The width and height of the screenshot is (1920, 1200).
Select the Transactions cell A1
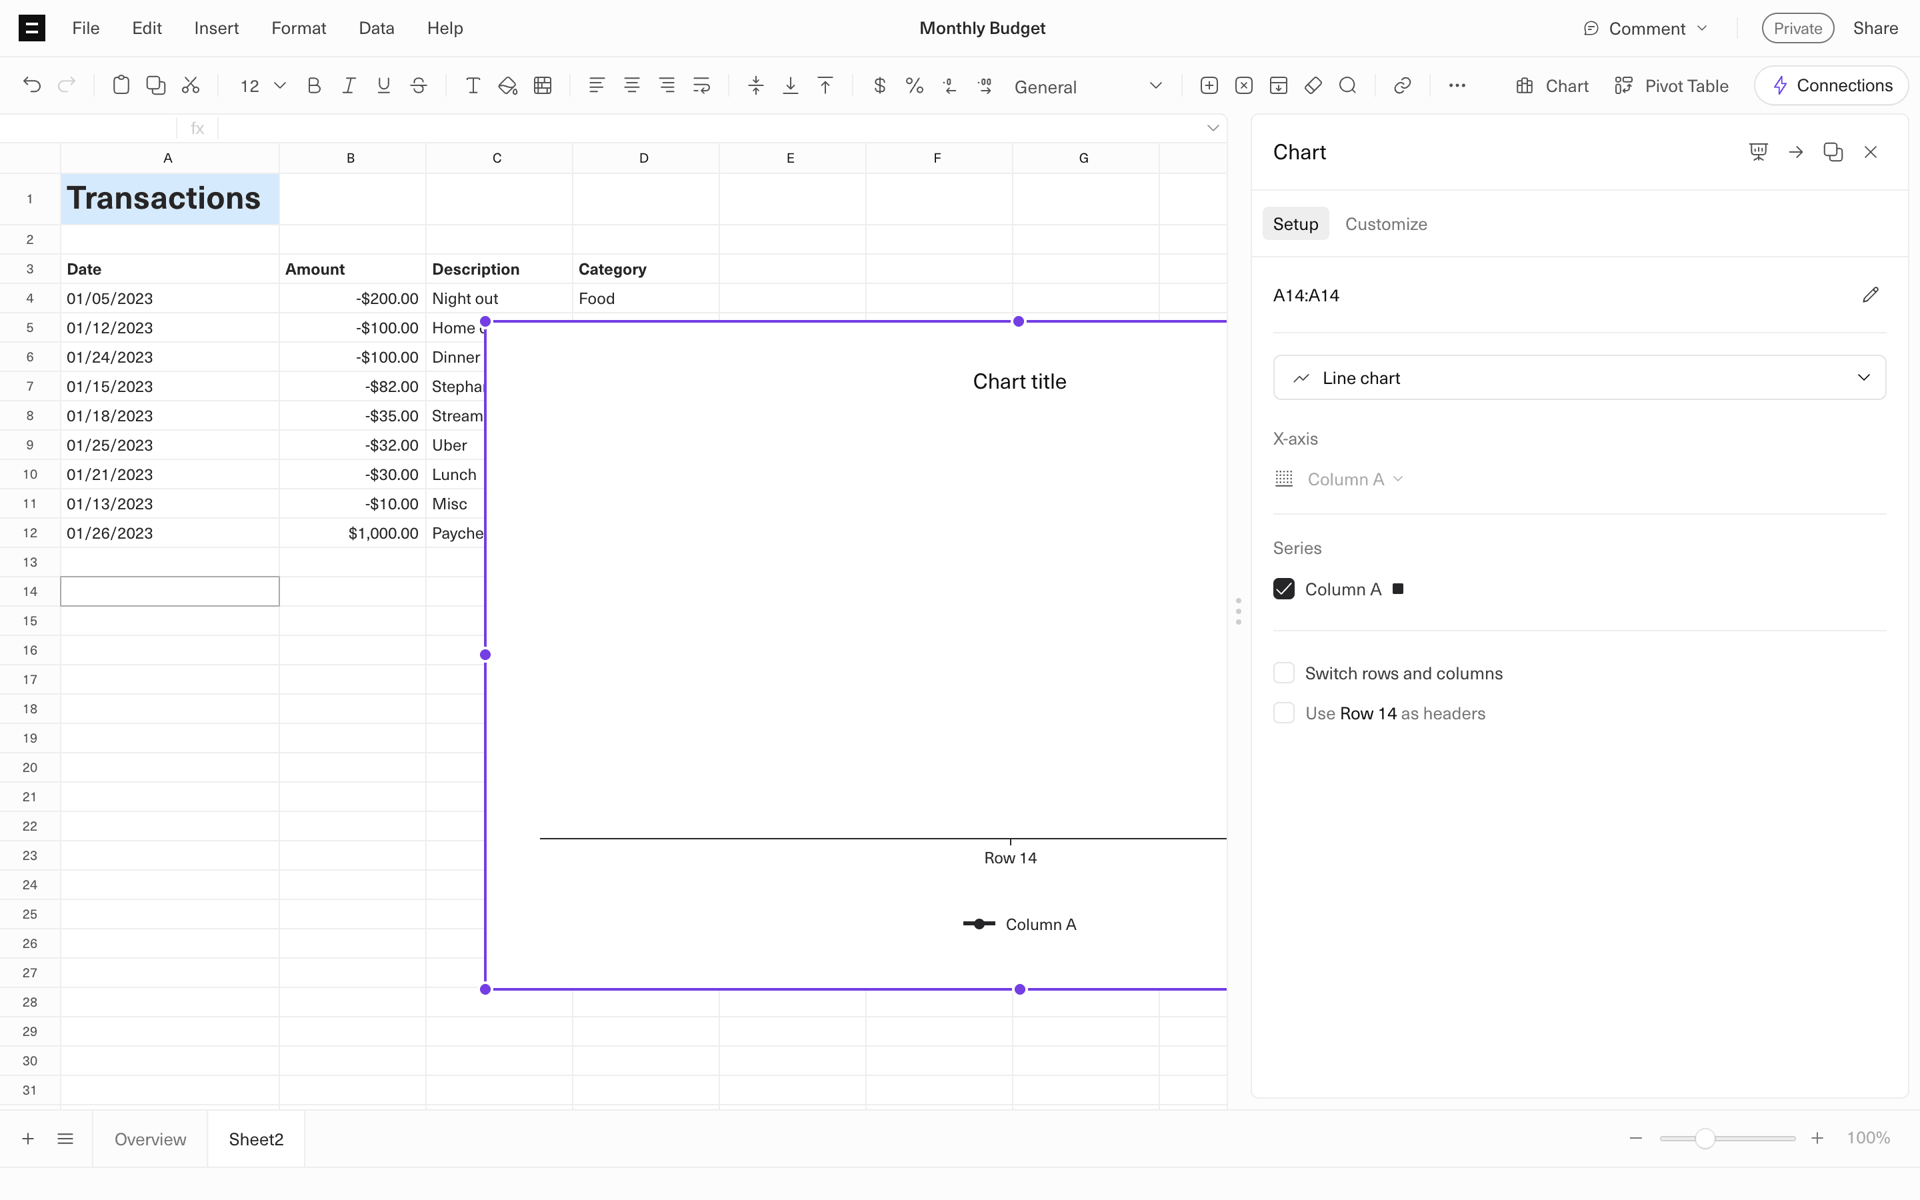click(170, 199)
